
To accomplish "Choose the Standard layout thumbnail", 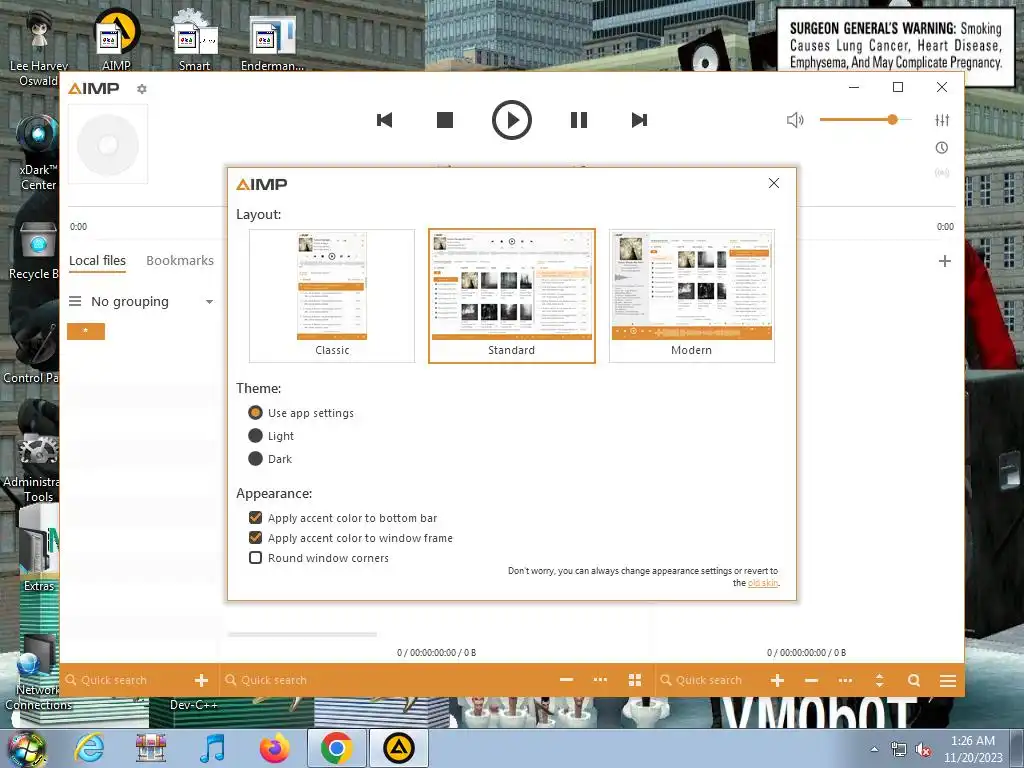I will pos(511,295).
